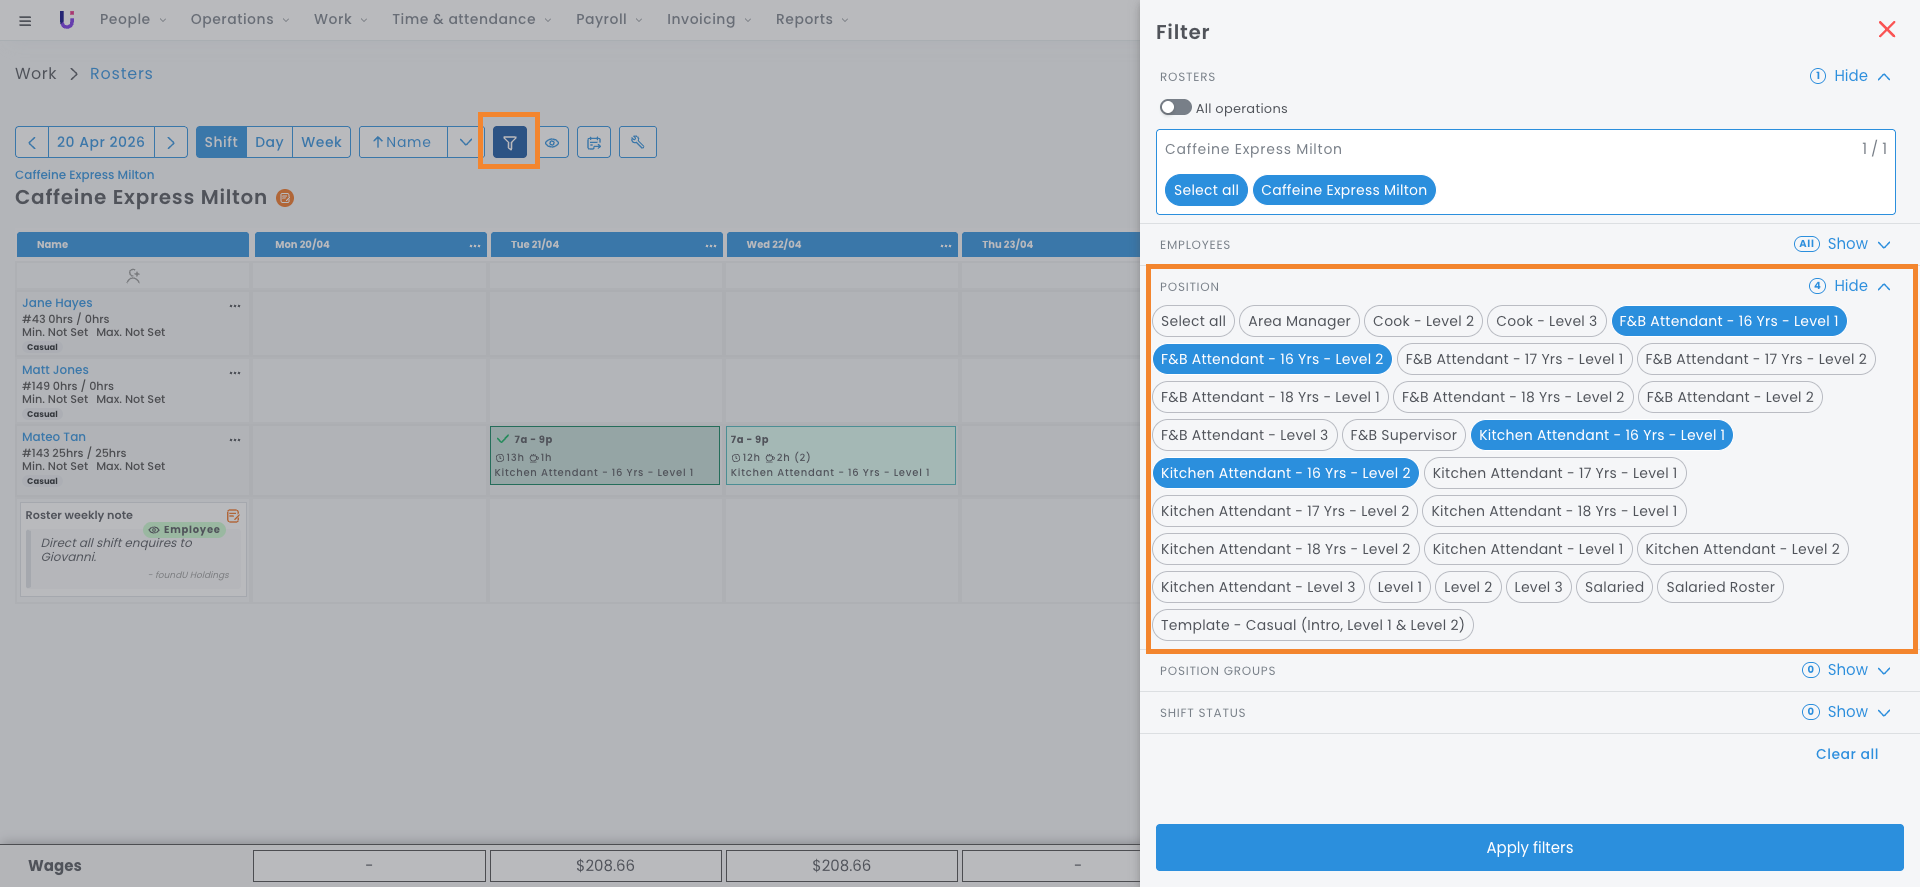Screen dimensions: 1920x887
Task: Open the roster calendar tool icon
Action: tap(594, 142)
